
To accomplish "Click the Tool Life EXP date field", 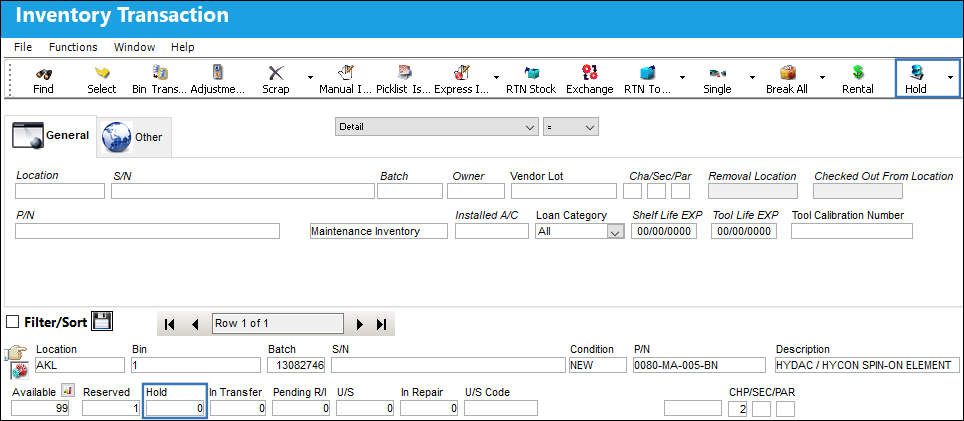I will pos(744,231).
